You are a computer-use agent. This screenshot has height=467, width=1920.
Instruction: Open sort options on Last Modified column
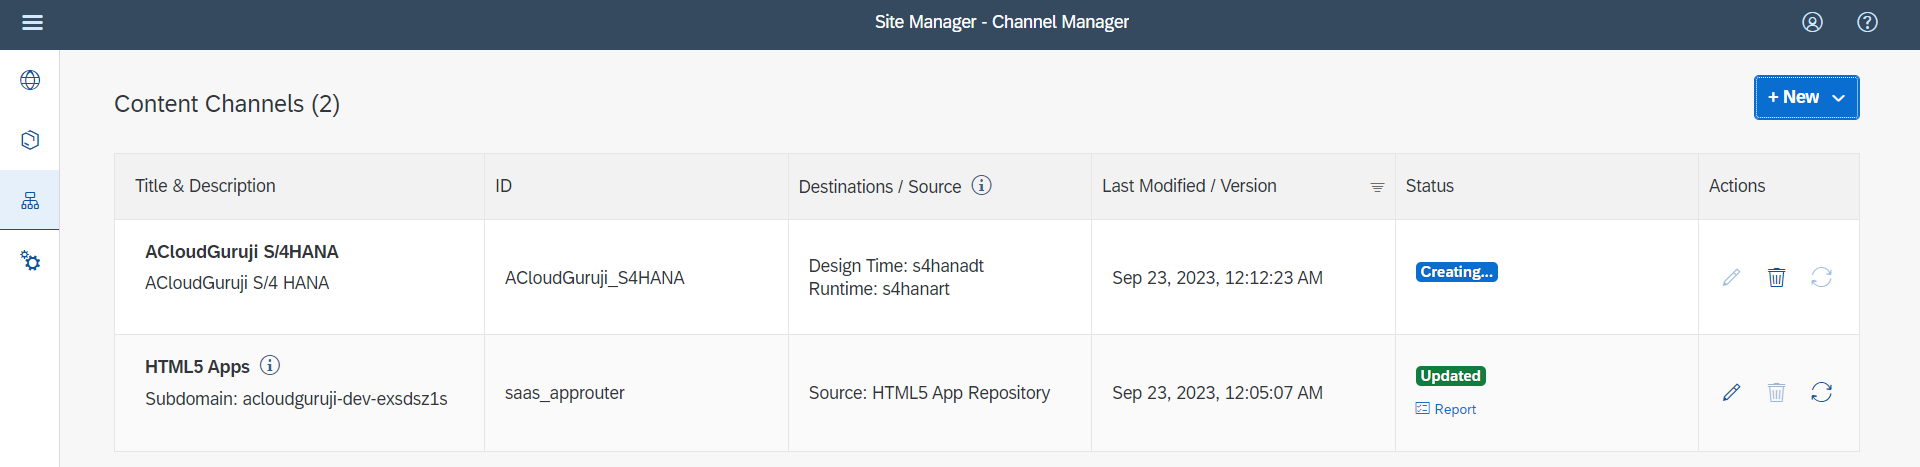click(1377, 187)
